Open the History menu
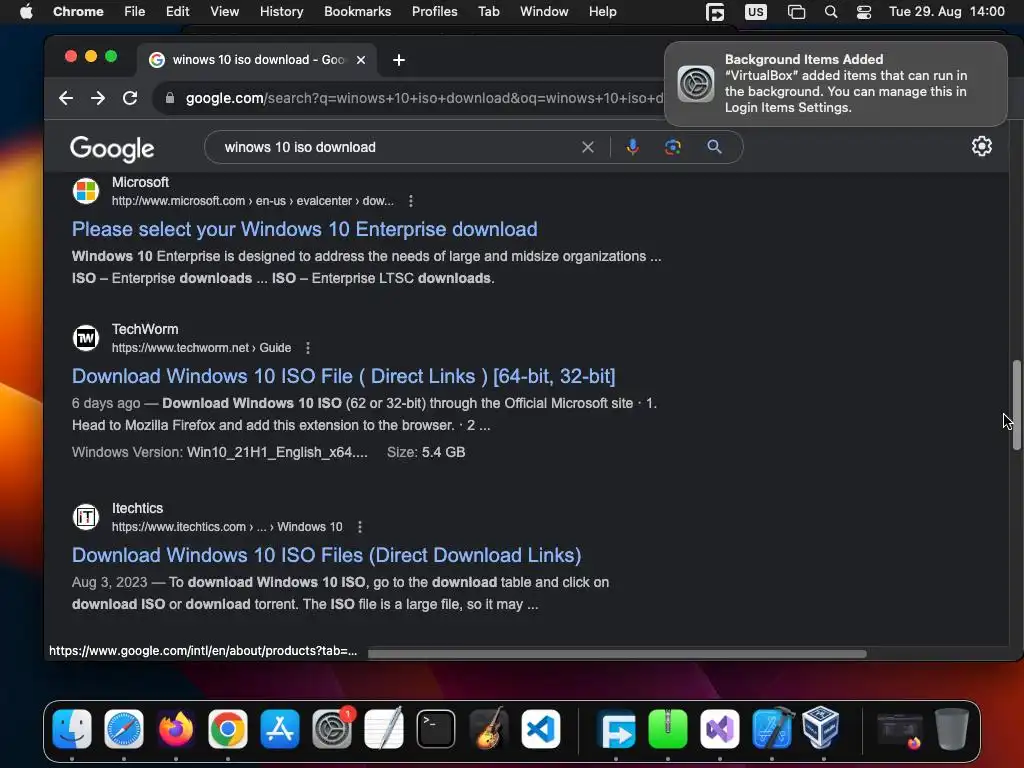Screen dimensions: 1024x768 pyautogui.click(x=281, y=12)
